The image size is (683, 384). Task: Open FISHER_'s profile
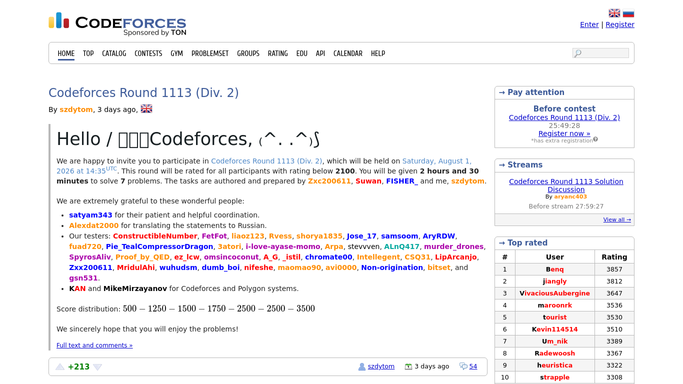click(402, 181)
